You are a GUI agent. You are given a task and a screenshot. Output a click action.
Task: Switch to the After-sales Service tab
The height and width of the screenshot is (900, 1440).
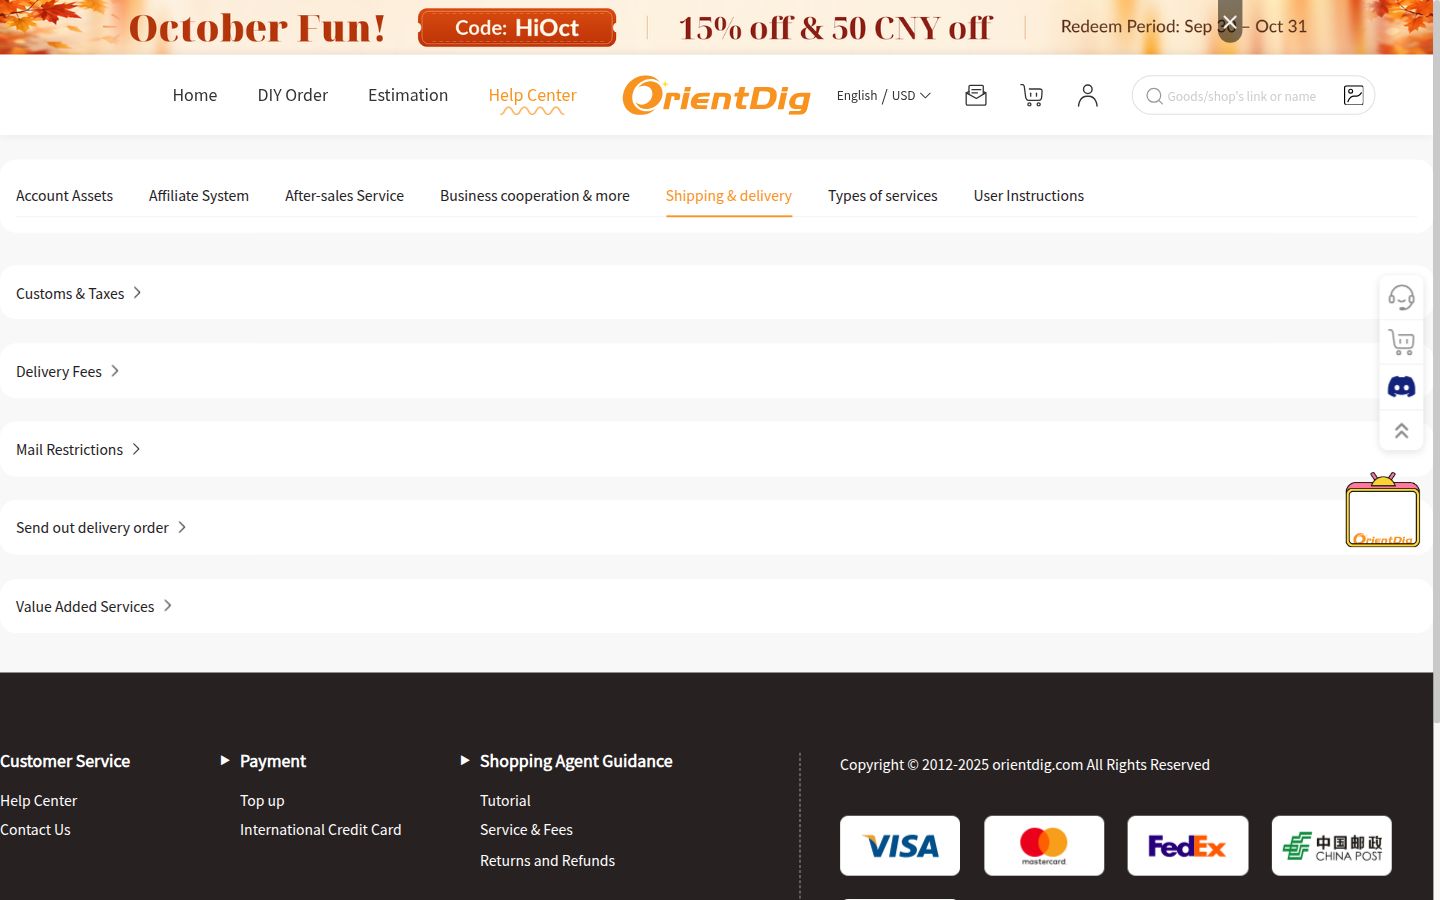[x=344, y=196]
